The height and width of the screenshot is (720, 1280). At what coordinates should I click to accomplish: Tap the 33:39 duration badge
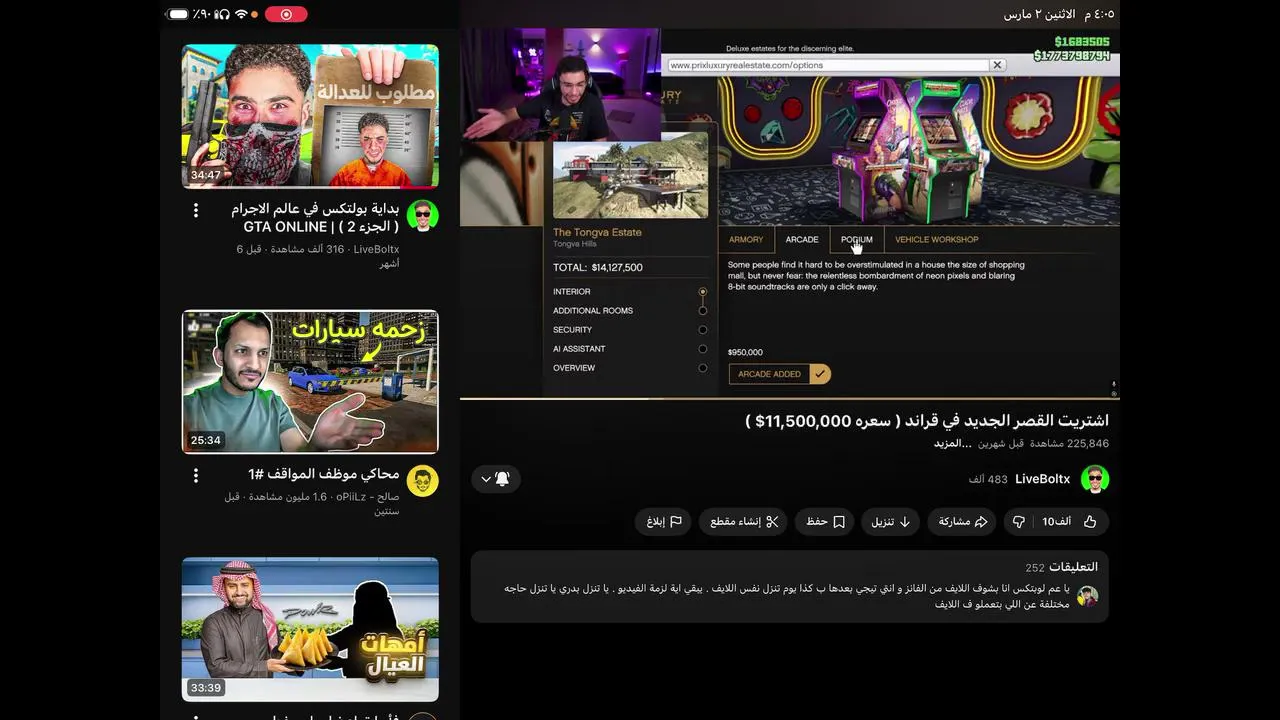click(x=205, y=688)
